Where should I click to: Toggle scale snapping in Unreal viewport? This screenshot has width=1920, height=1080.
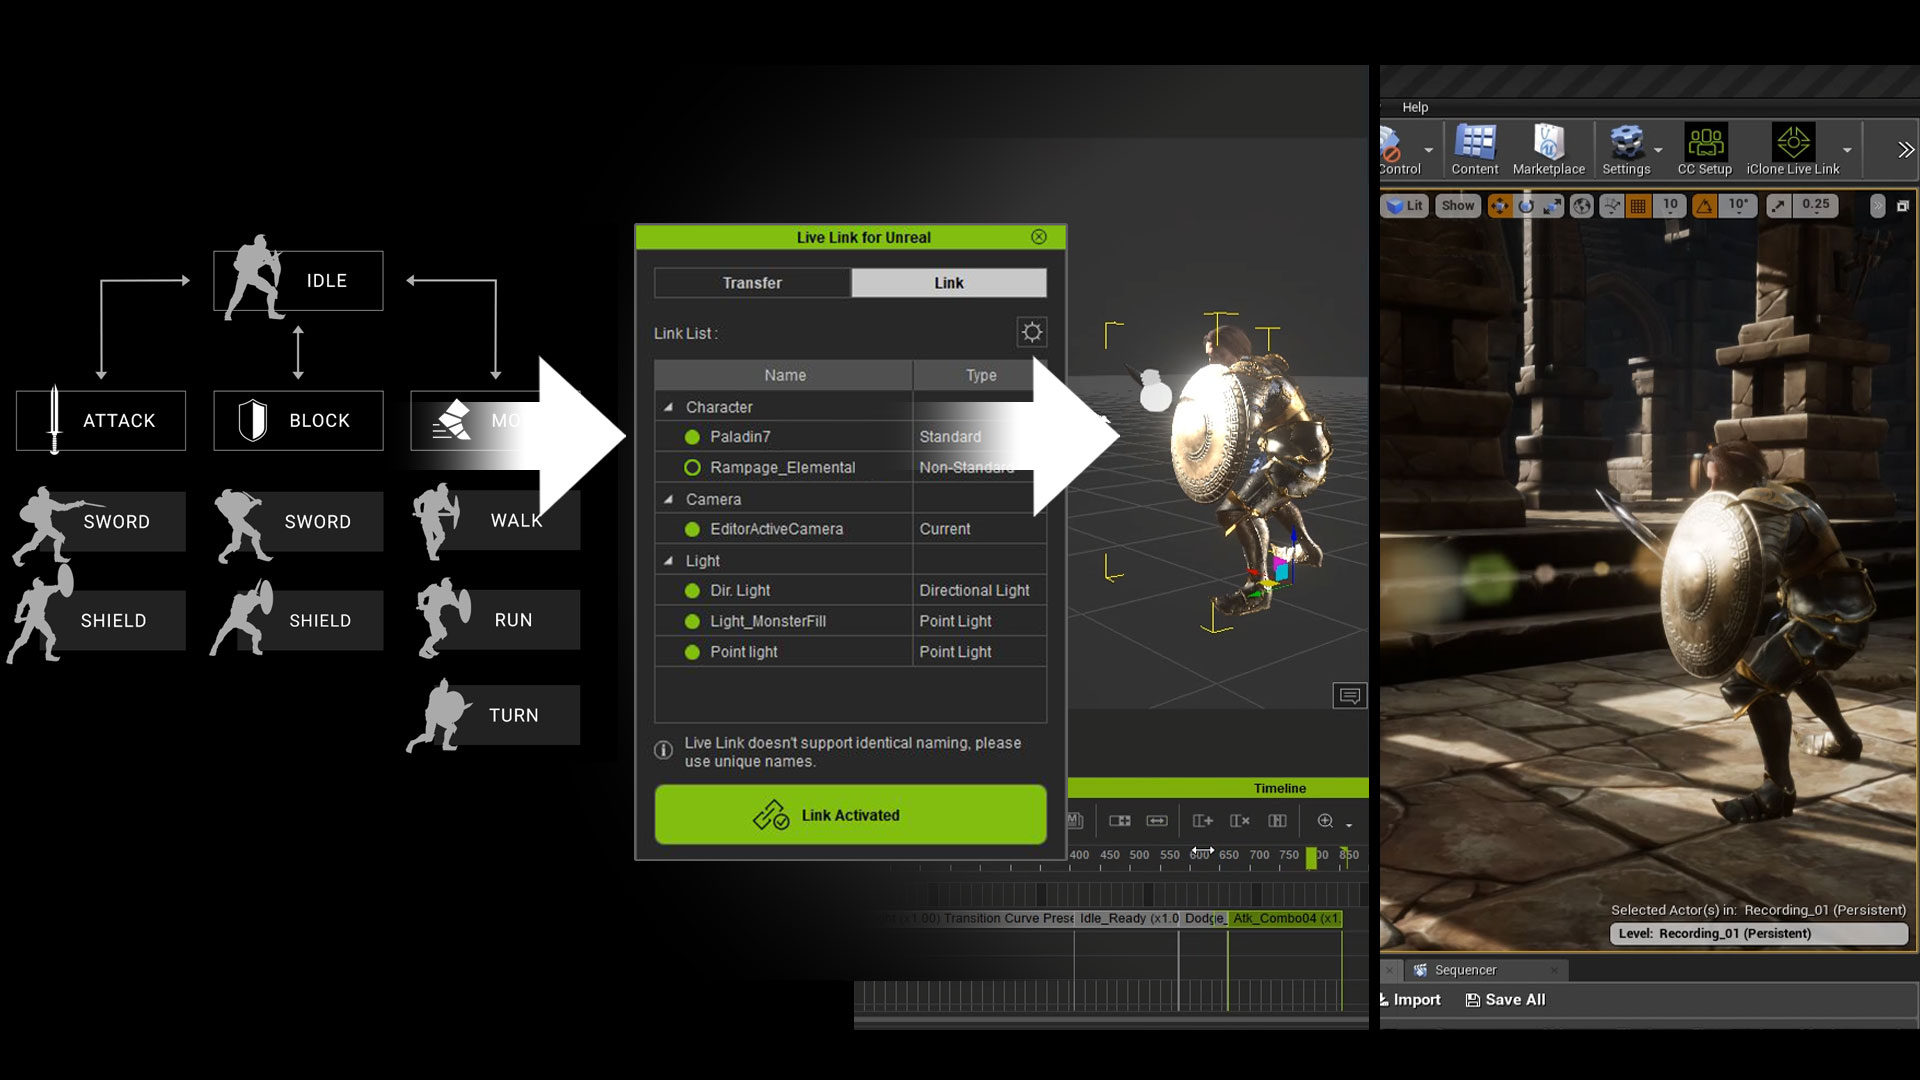[1778, 206]
